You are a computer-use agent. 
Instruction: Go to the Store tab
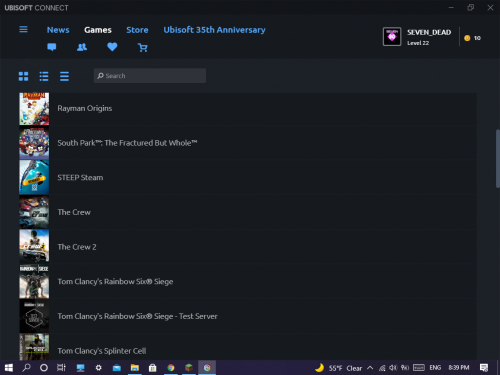[x=137, y=30]
